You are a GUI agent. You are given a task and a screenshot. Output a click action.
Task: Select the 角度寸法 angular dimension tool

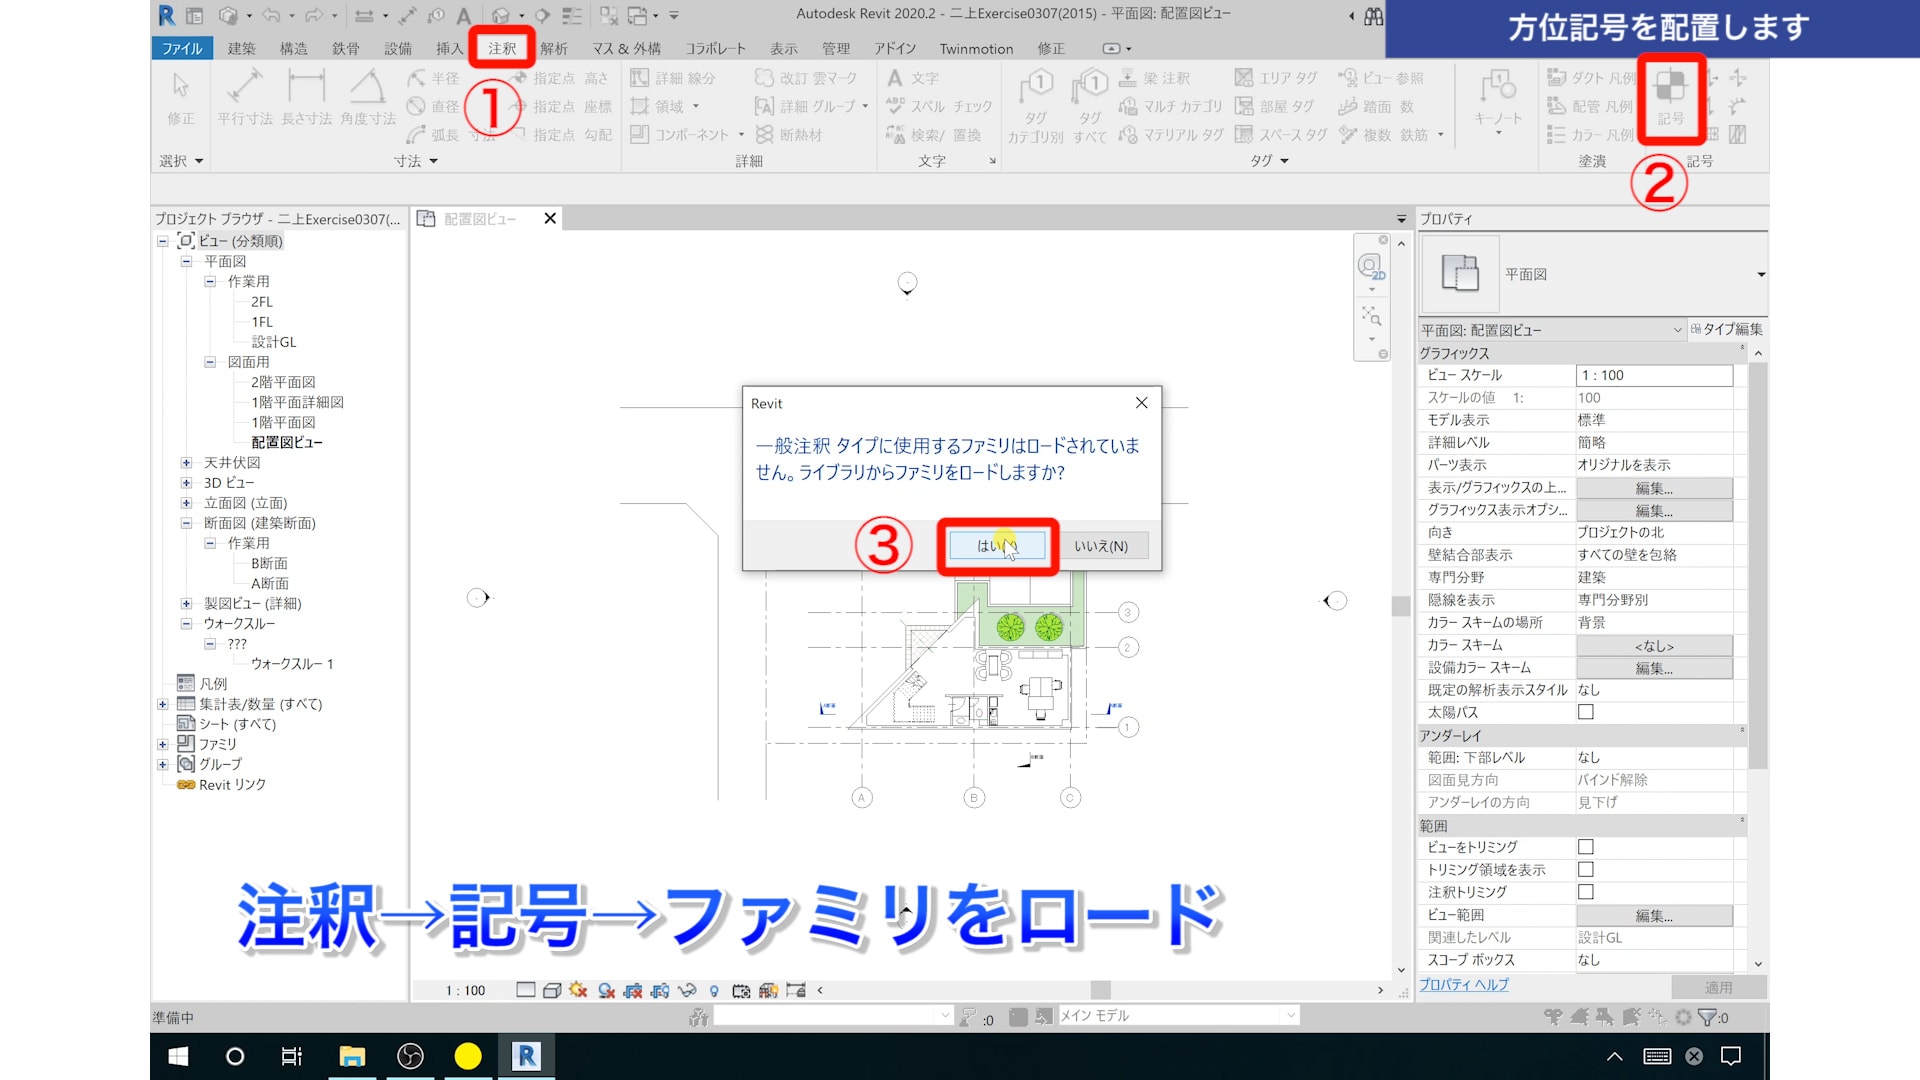[x=368, y=97]
